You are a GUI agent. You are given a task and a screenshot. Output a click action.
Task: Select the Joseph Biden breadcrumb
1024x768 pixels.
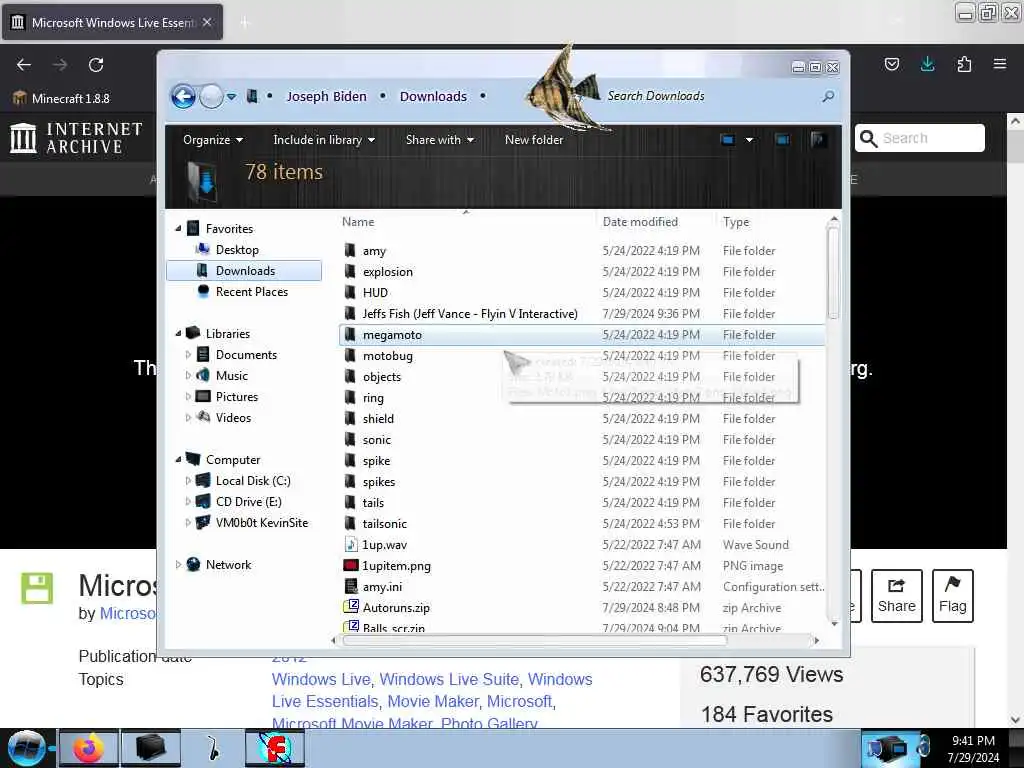[x=327, y=96]
